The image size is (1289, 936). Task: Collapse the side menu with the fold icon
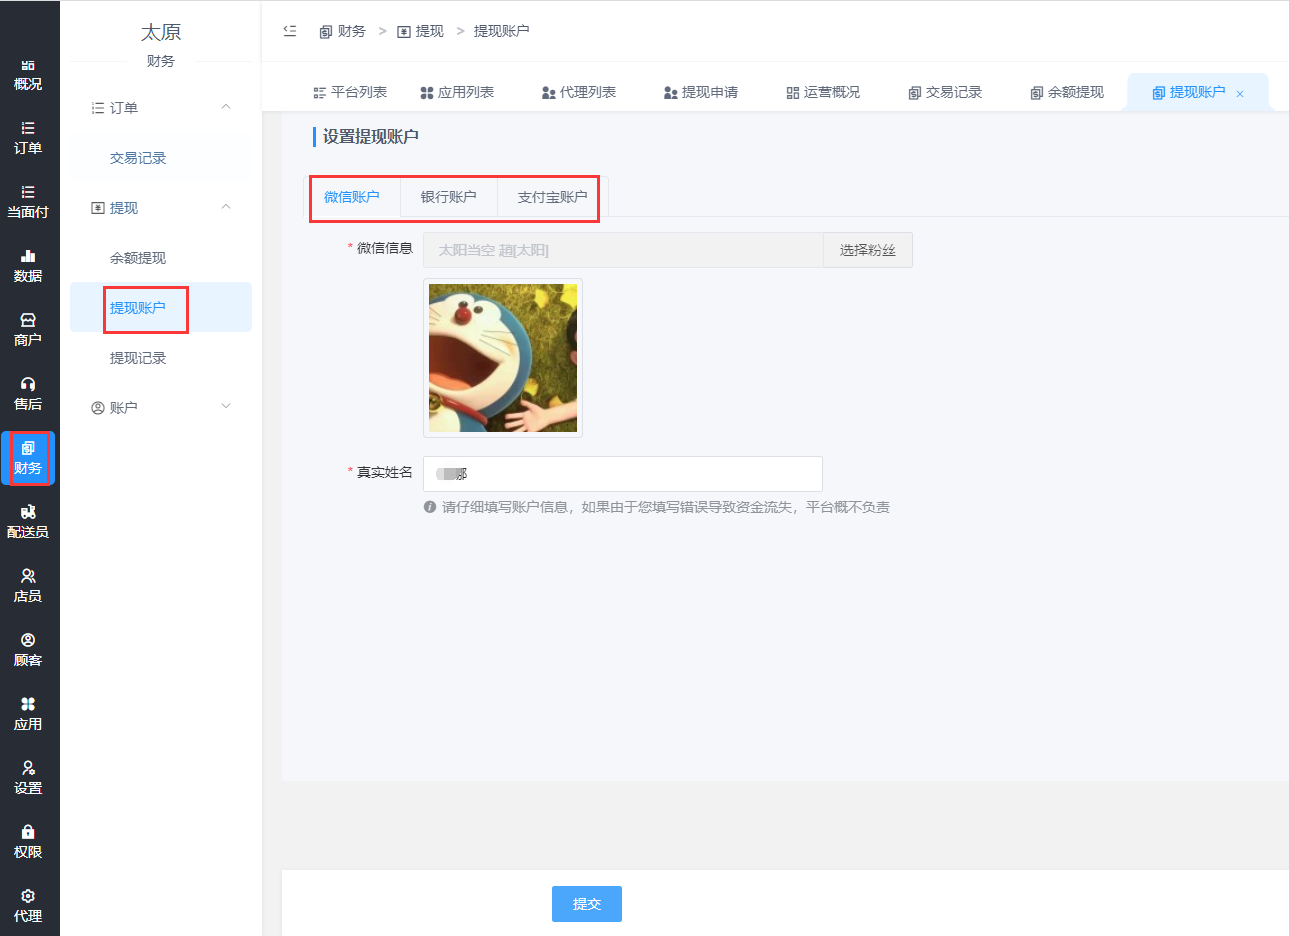click(290, 31)
